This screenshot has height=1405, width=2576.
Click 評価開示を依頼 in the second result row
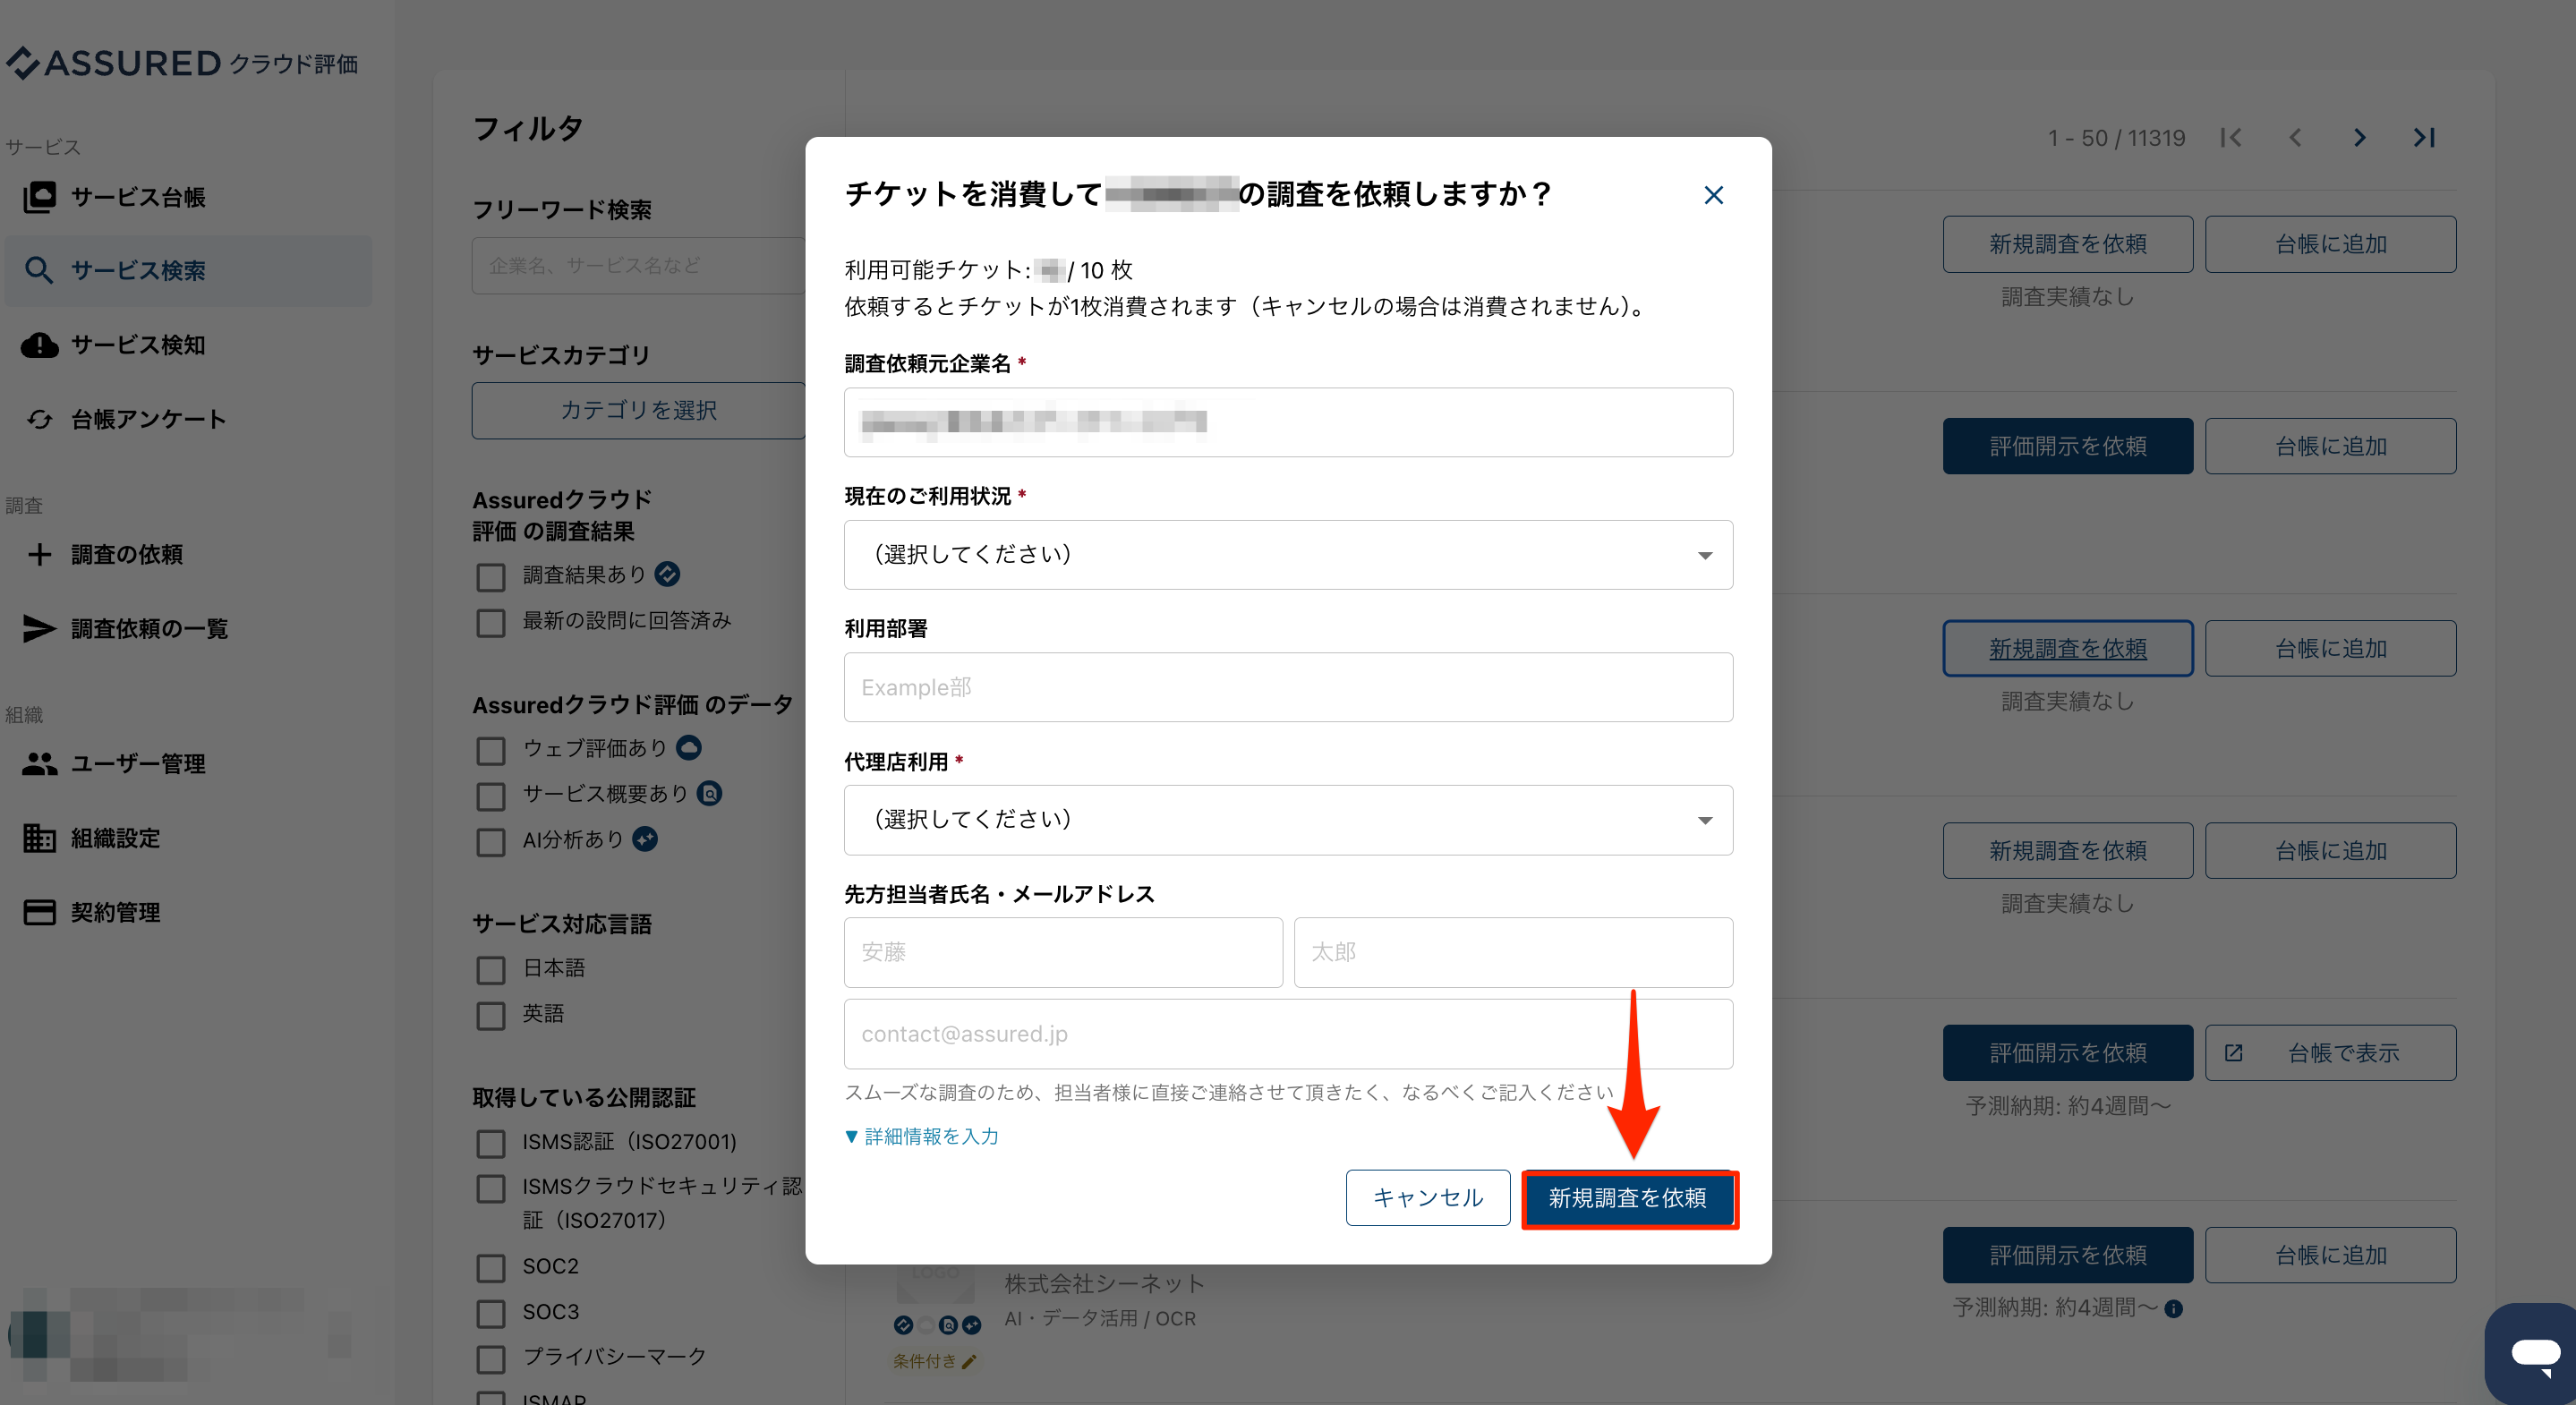(x=2067, y=446)
